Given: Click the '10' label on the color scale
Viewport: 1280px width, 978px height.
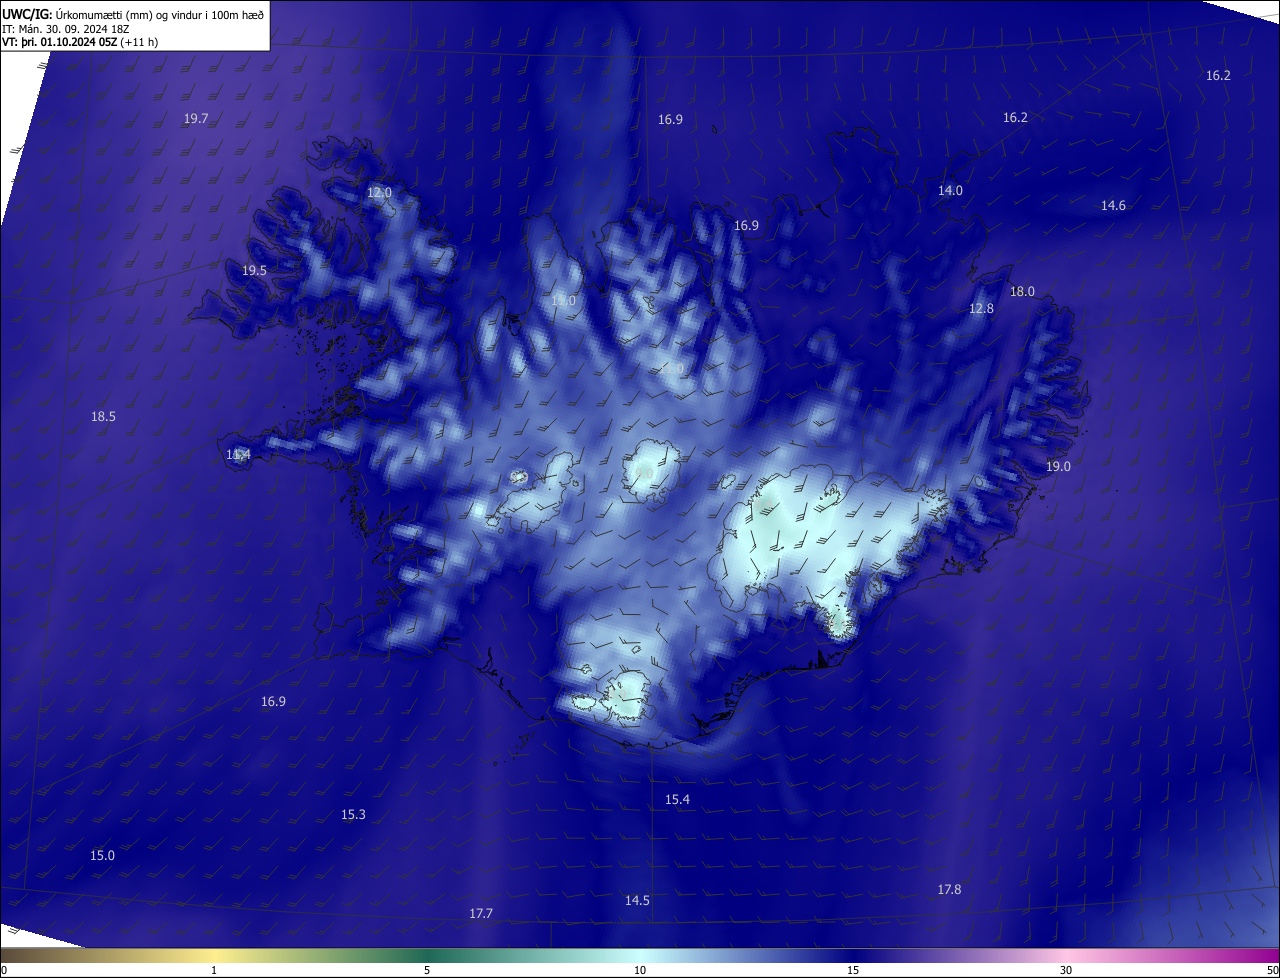Looking at the screenshot, I should pyautogui.click(x=640, y=970).
